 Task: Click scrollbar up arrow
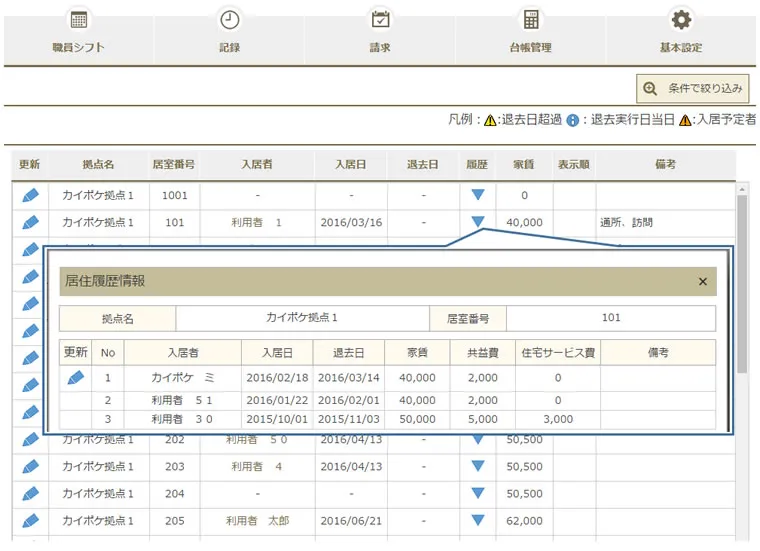click(x=742, y=189)
